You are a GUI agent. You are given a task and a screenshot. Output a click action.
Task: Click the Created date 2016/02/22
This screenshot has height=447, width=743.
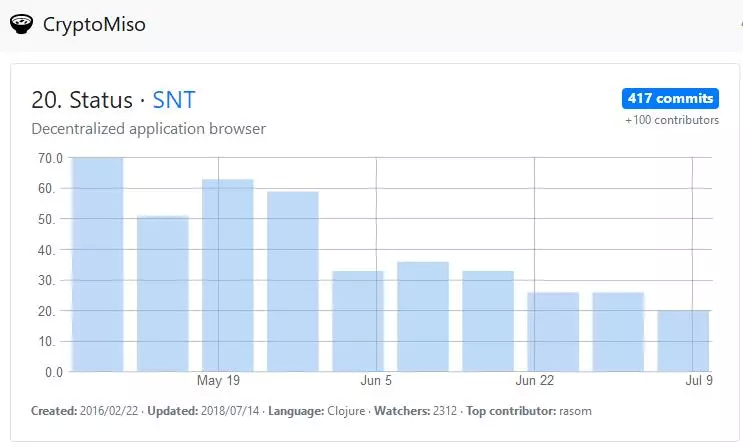109,411
